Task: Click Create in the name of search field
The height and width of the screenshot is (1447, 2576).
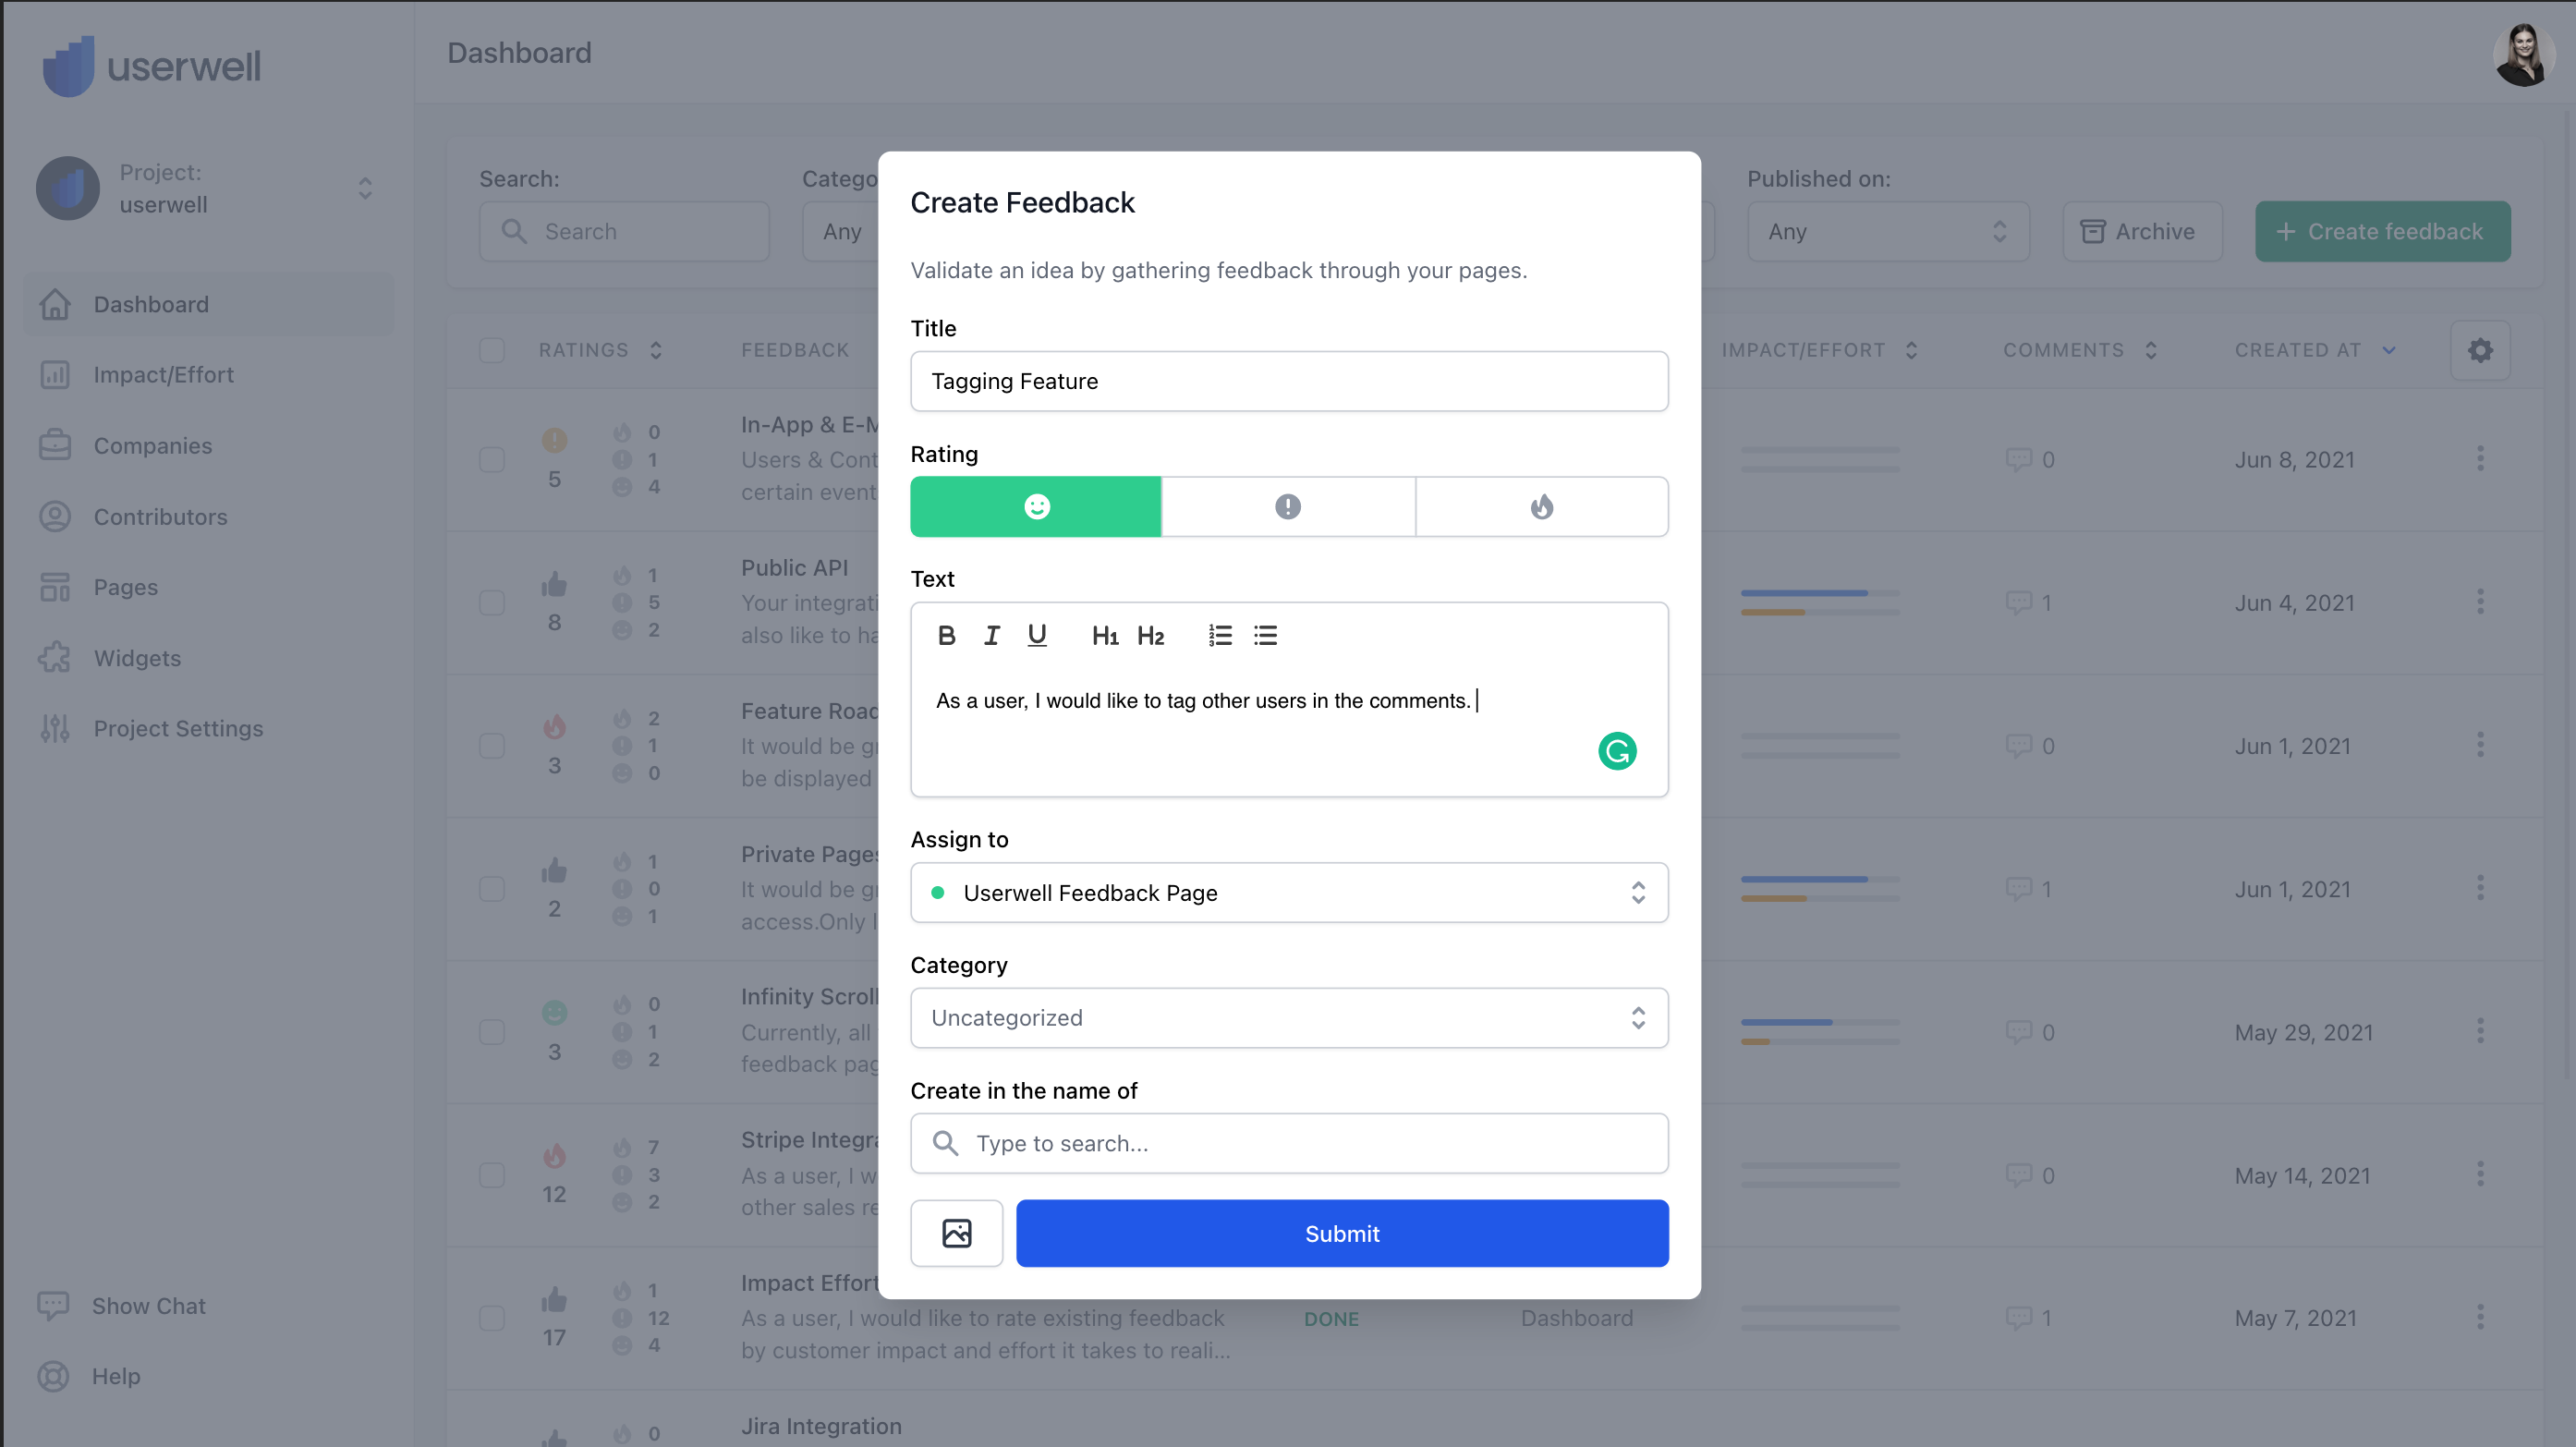Action: tap(1288, 1143)
